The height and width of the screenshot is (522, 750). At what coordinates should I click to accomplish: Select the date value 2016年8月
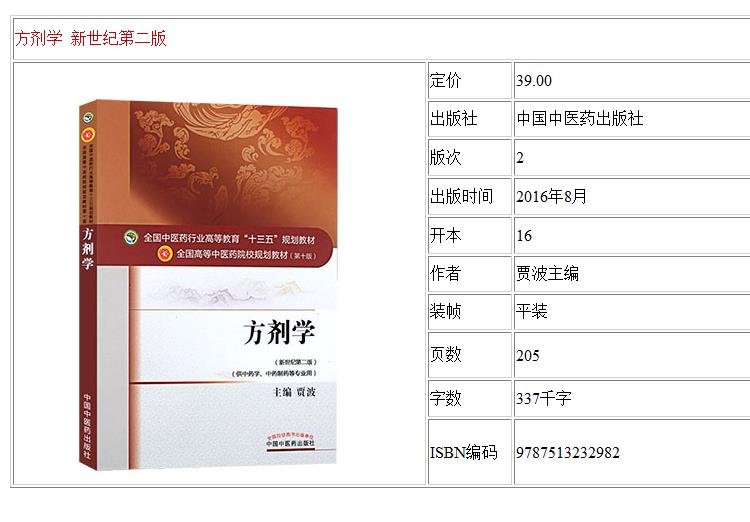pyautogui.click(x=551, y=196)
